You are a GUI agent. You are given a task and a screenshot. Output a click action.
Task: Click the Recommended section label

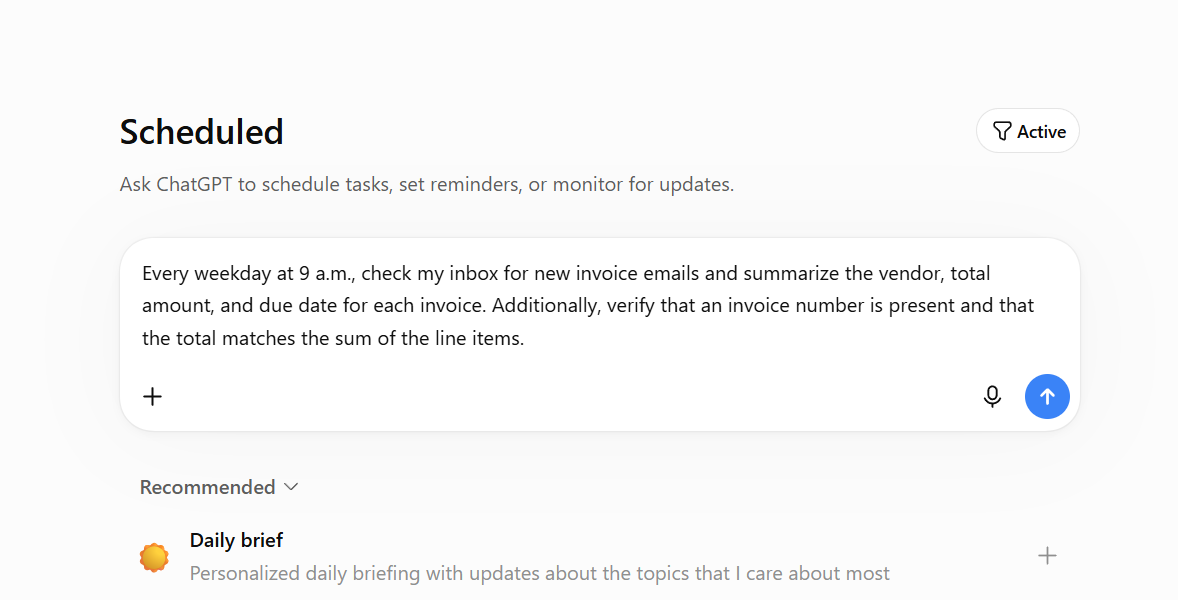click(207, 487)
